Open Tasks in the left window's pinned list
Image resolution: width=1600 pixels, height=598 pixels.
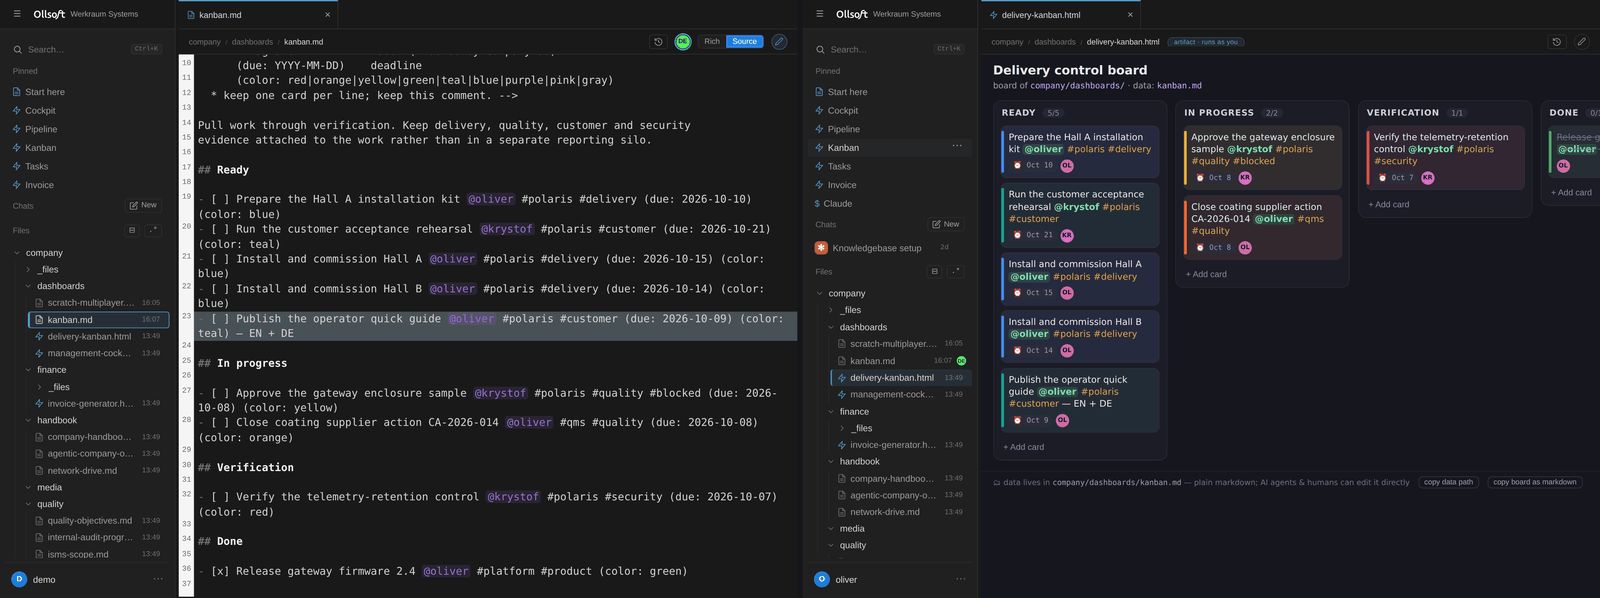pyautogui.click(x=88, y=166)
